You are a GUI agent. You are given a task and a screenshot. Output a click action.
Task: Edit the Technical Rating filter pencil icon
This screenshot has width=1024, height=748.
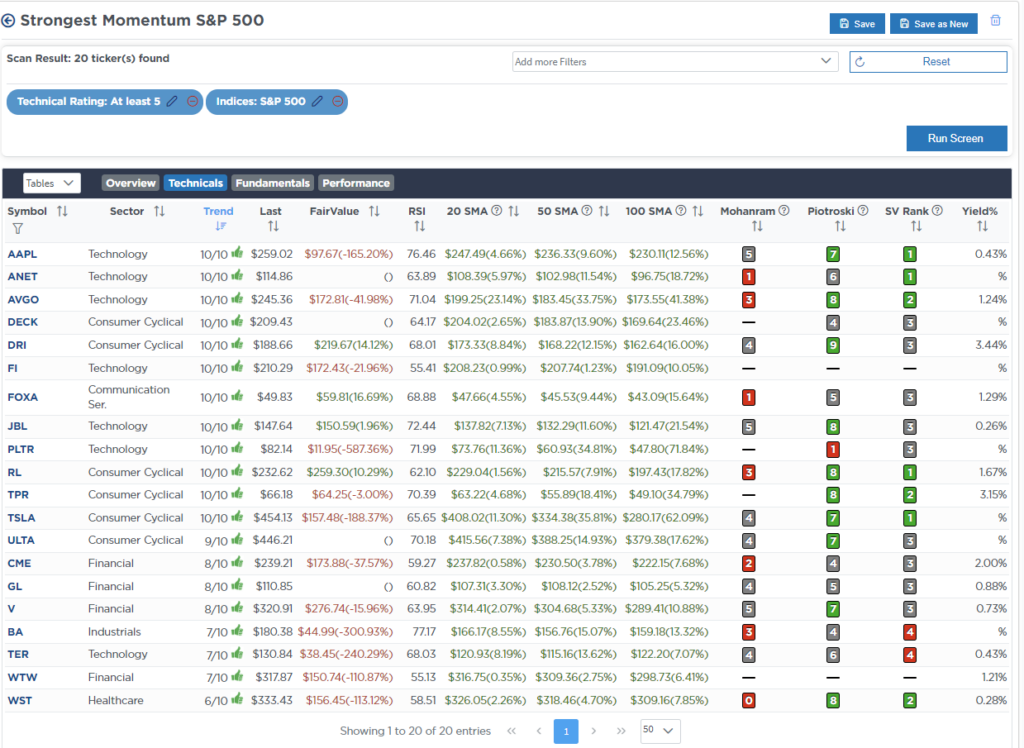tap(172, 101)
